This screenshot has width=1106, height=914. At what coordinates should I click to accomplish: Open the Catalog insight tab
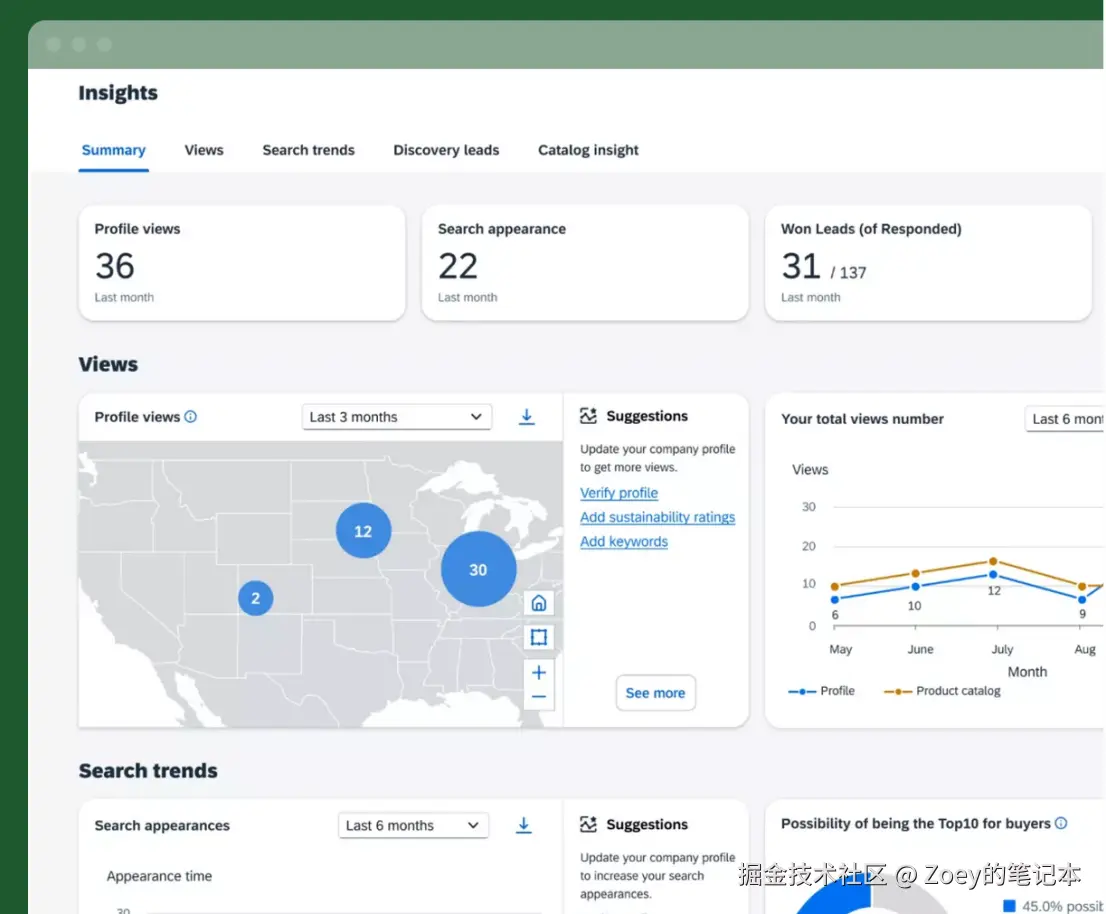coord(588,150)
